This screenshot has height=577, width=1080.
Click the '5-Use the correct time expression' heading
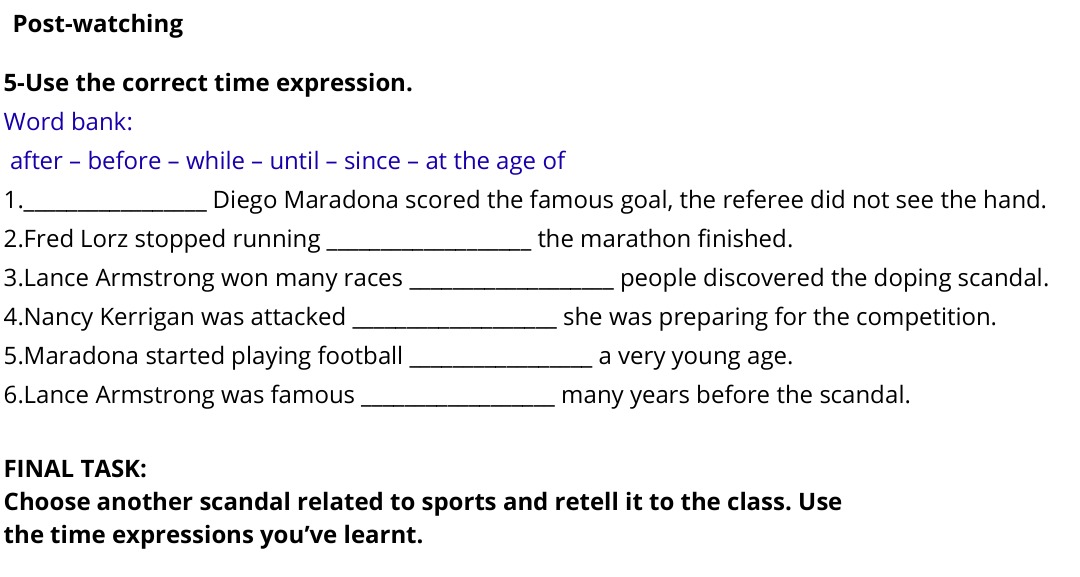(208, 83)
